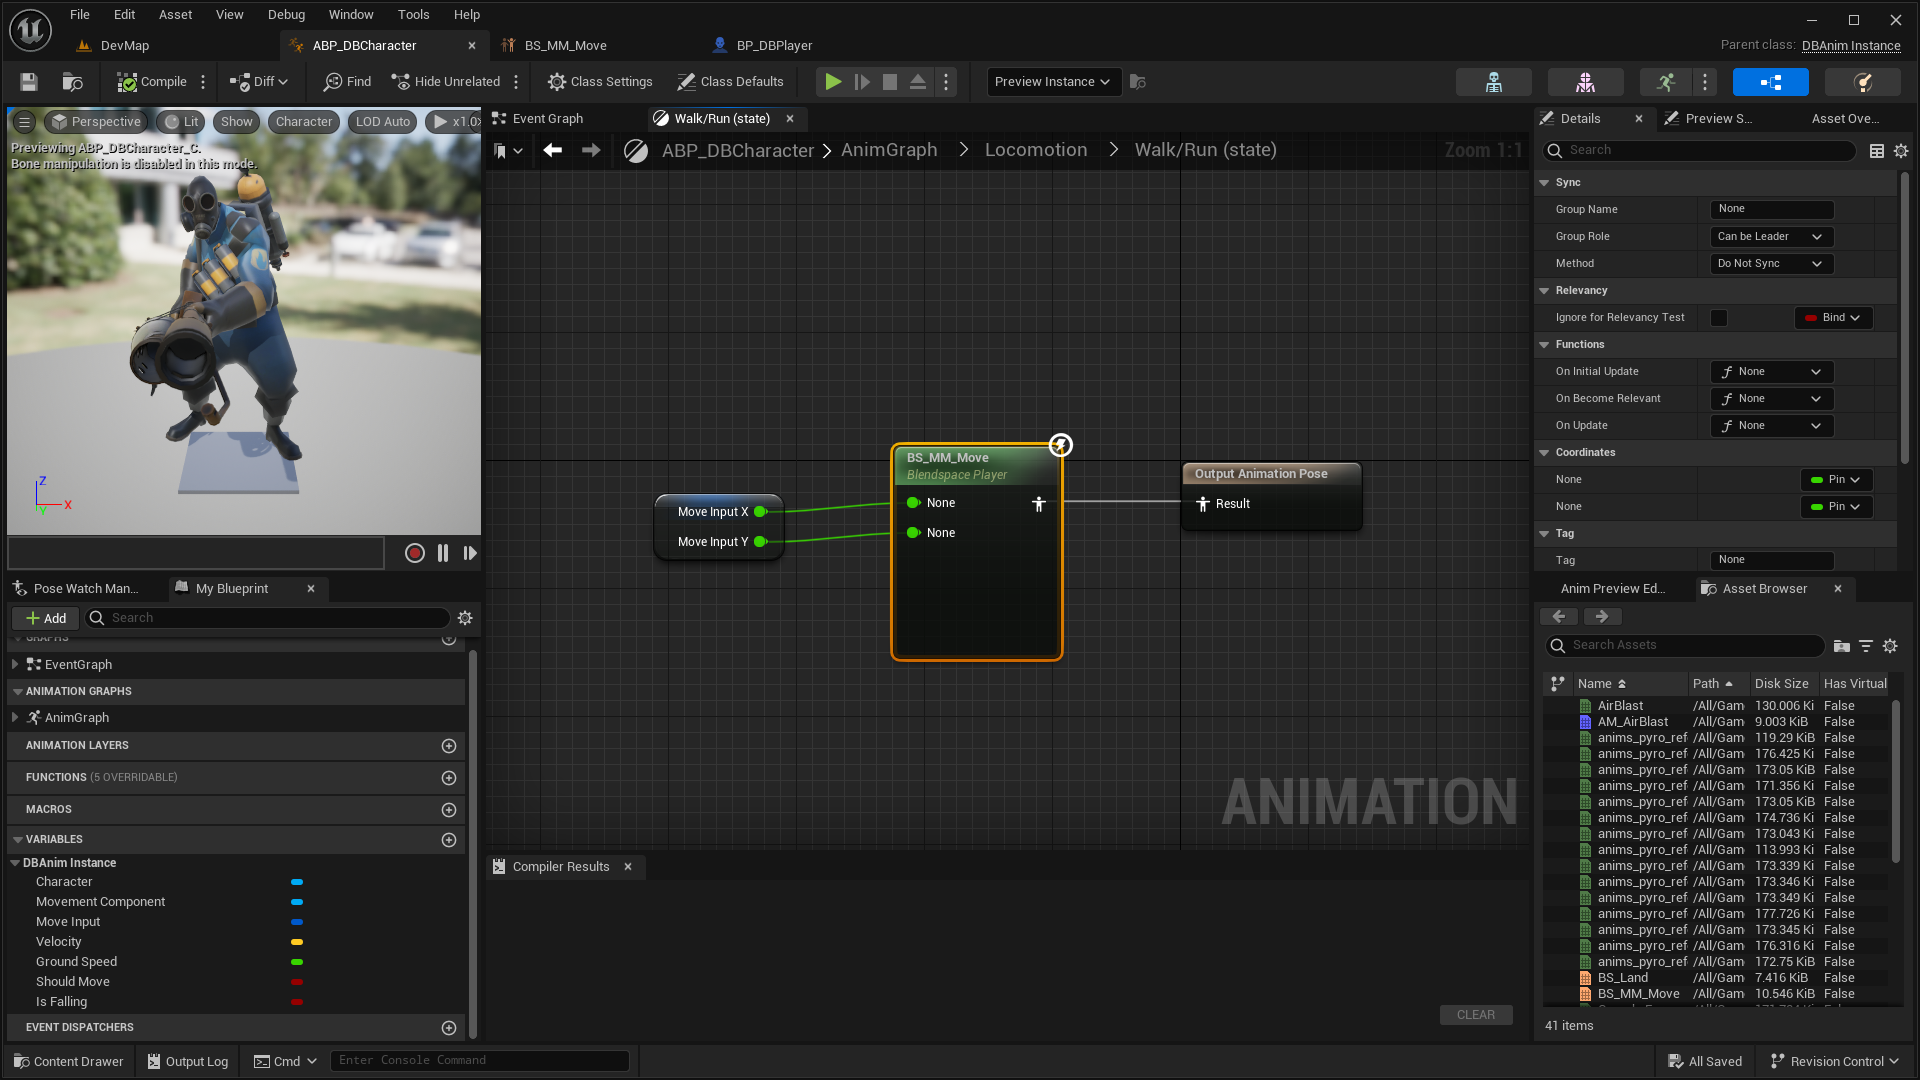Open My Blueprint settings gear
The width and height of the screenshot is (1920, 1080).
tap(465, 619)
